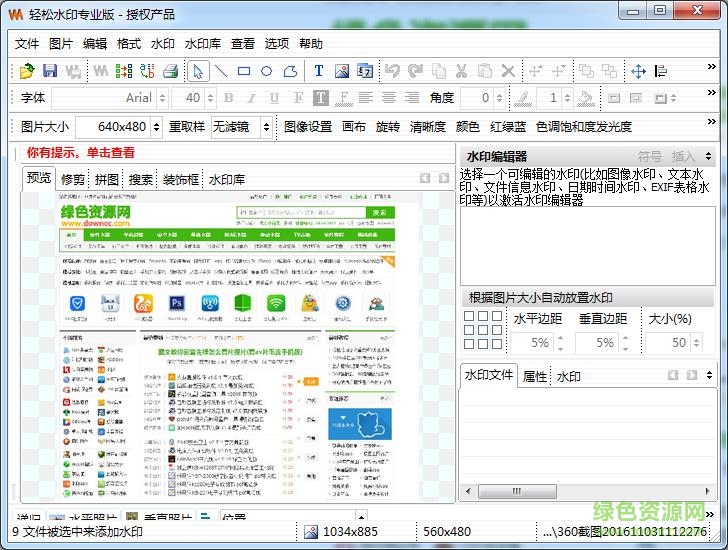Toggle underline formatting U button
Viewport: 728px width, 550px height.
274,97
